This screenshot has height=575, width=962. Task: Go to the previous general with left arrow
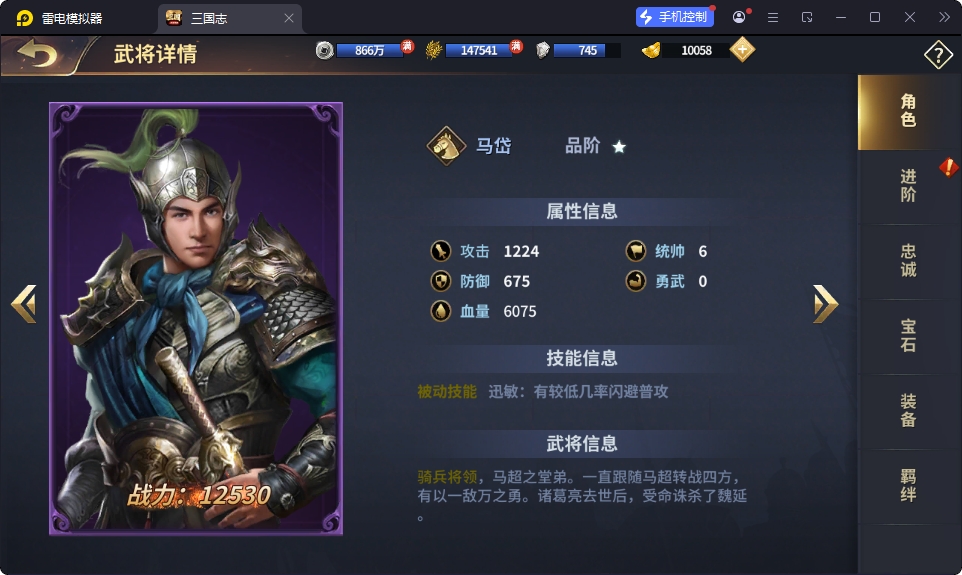[x=24, y=304]
